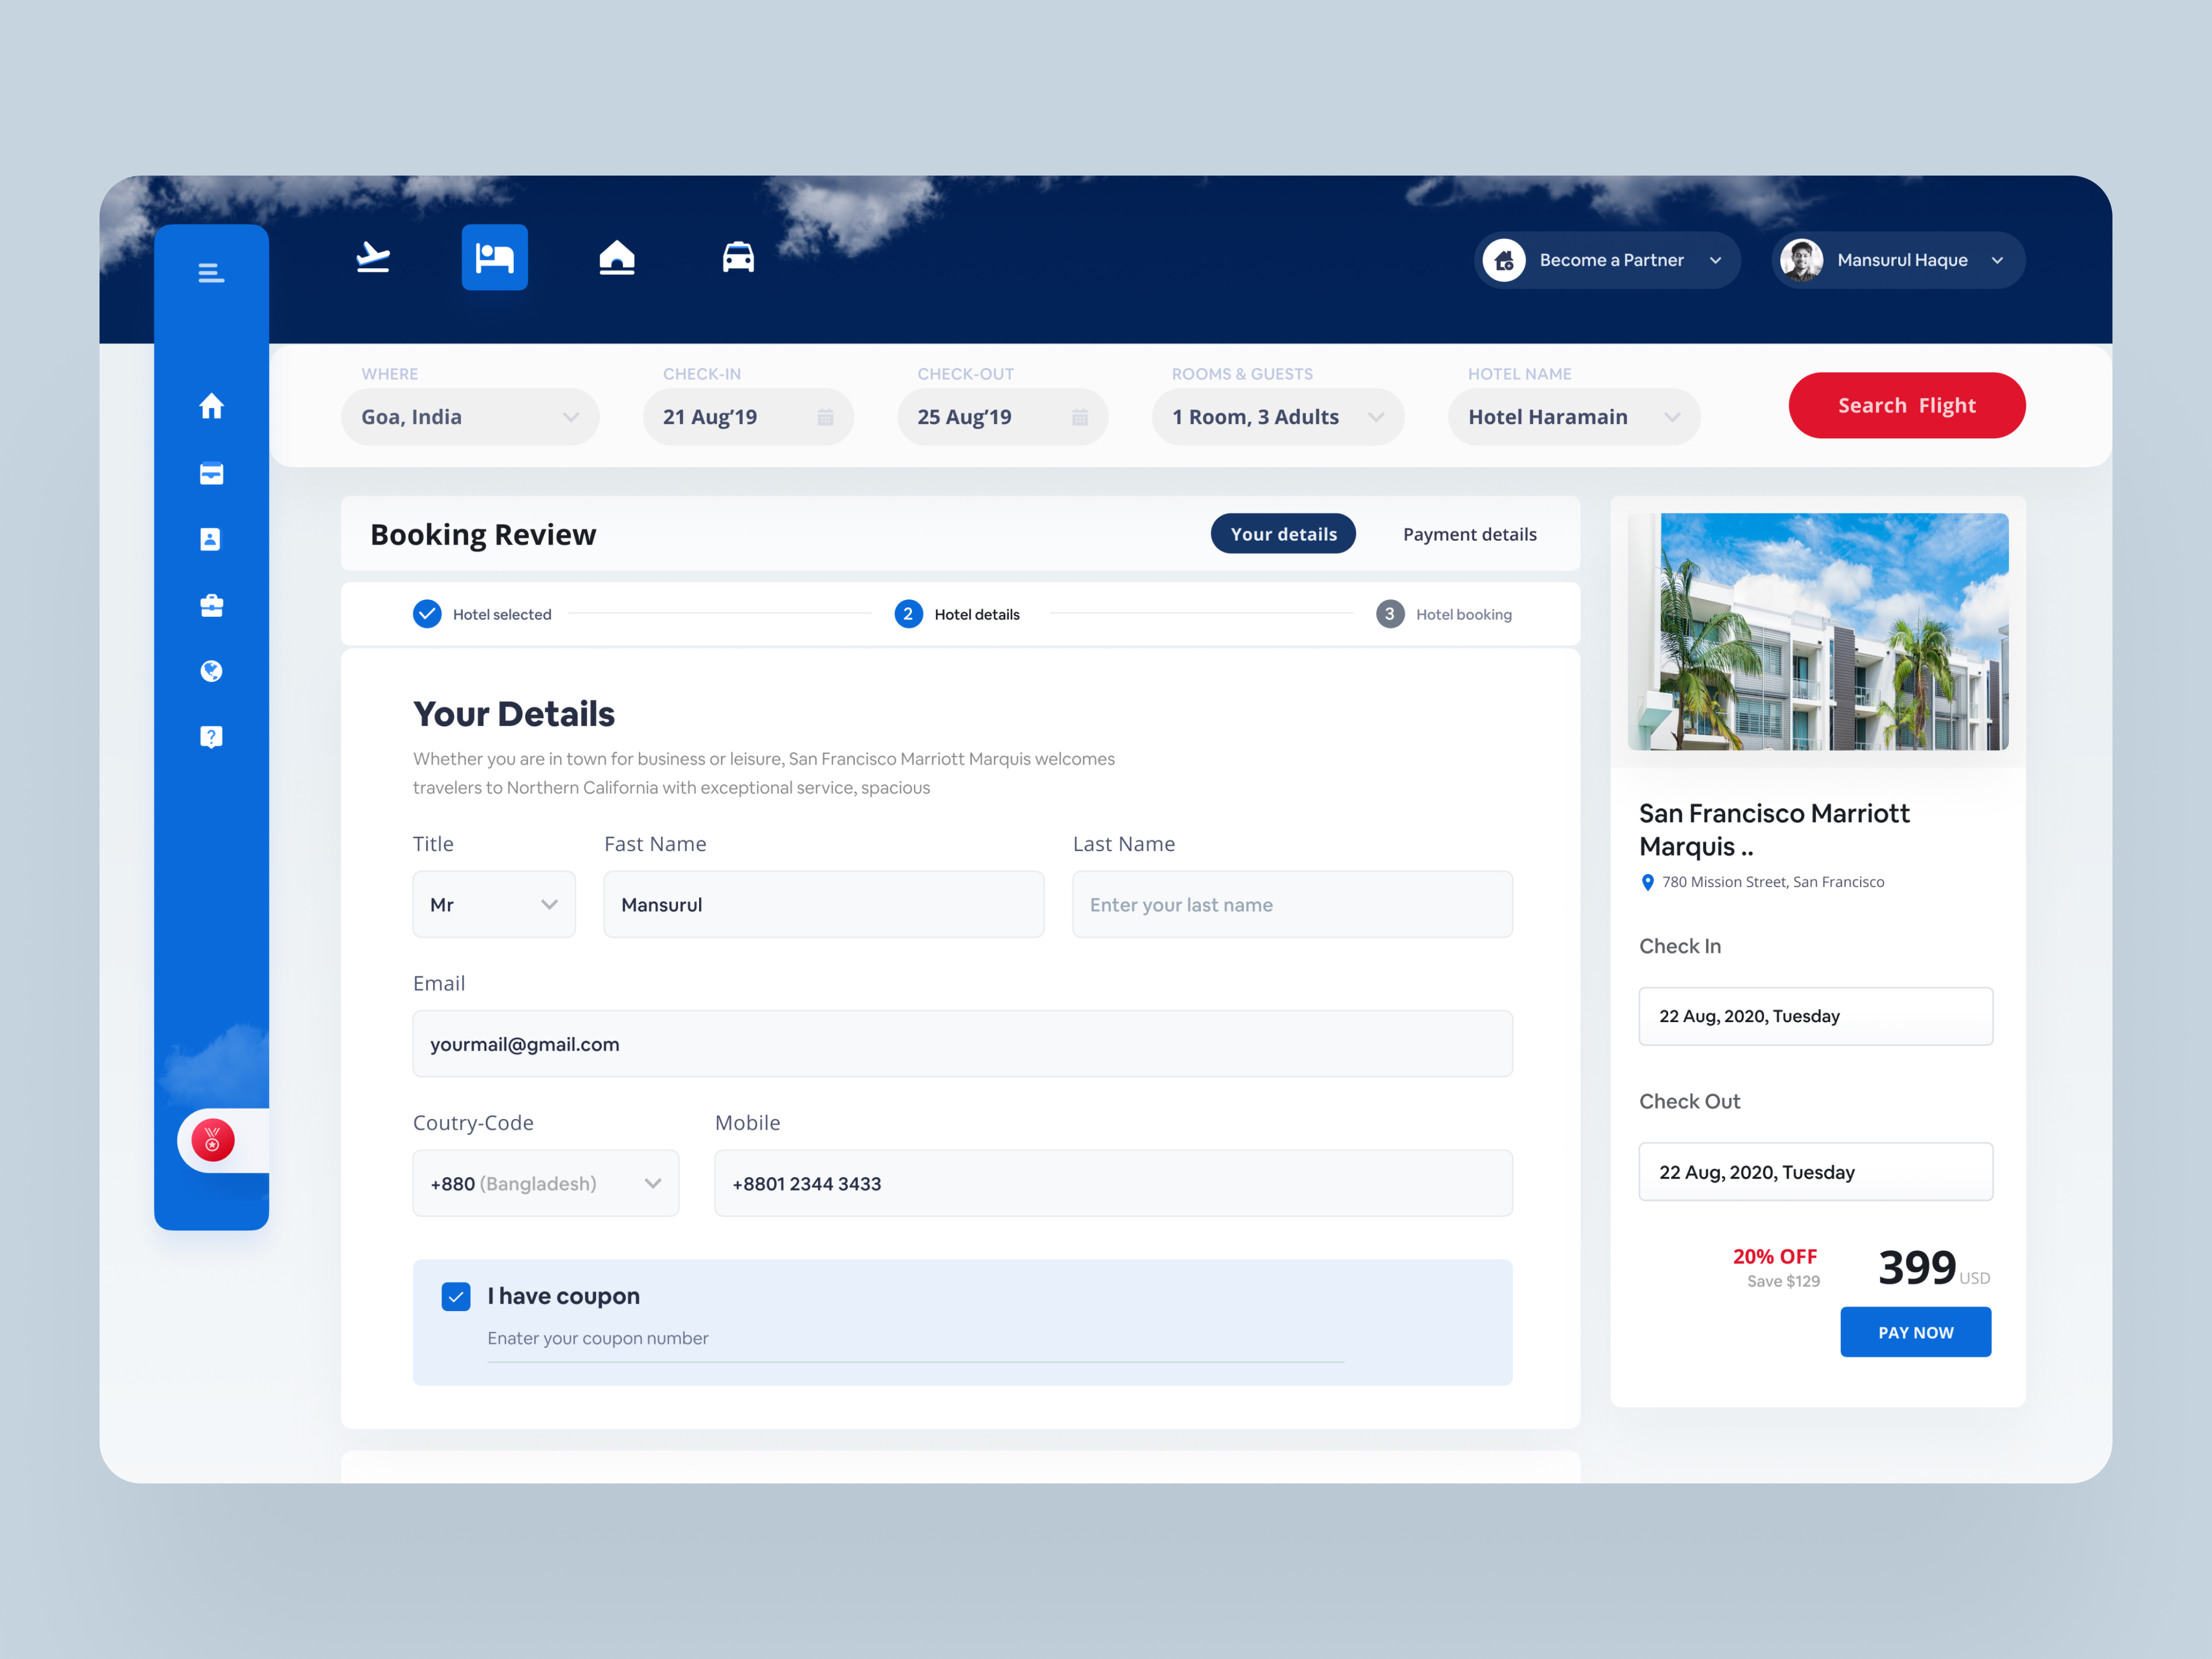
Task: Click the Check Out date field in hotel card
Action: click(x=1815, y=1172)
